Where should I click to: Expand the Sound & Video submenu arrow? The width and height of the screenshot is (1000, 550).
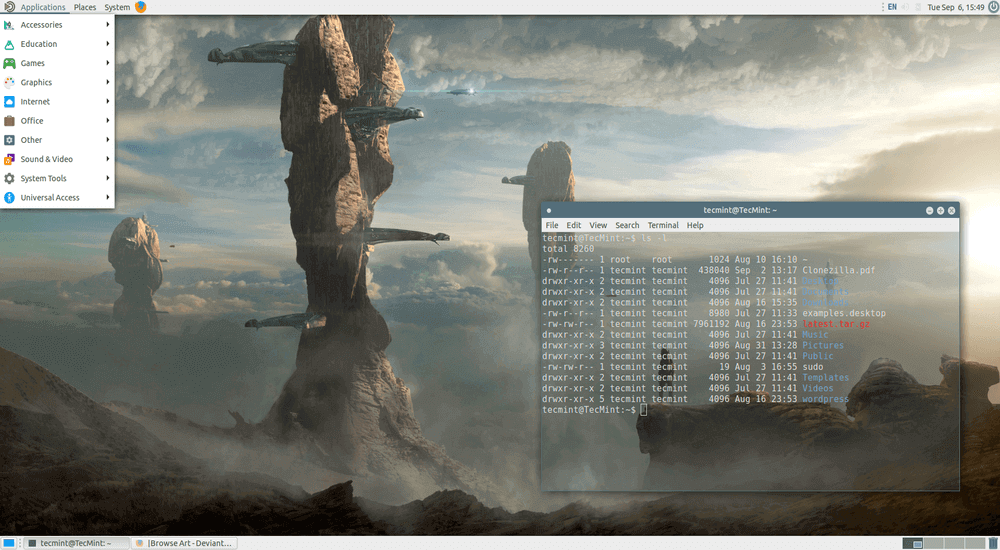108,159
